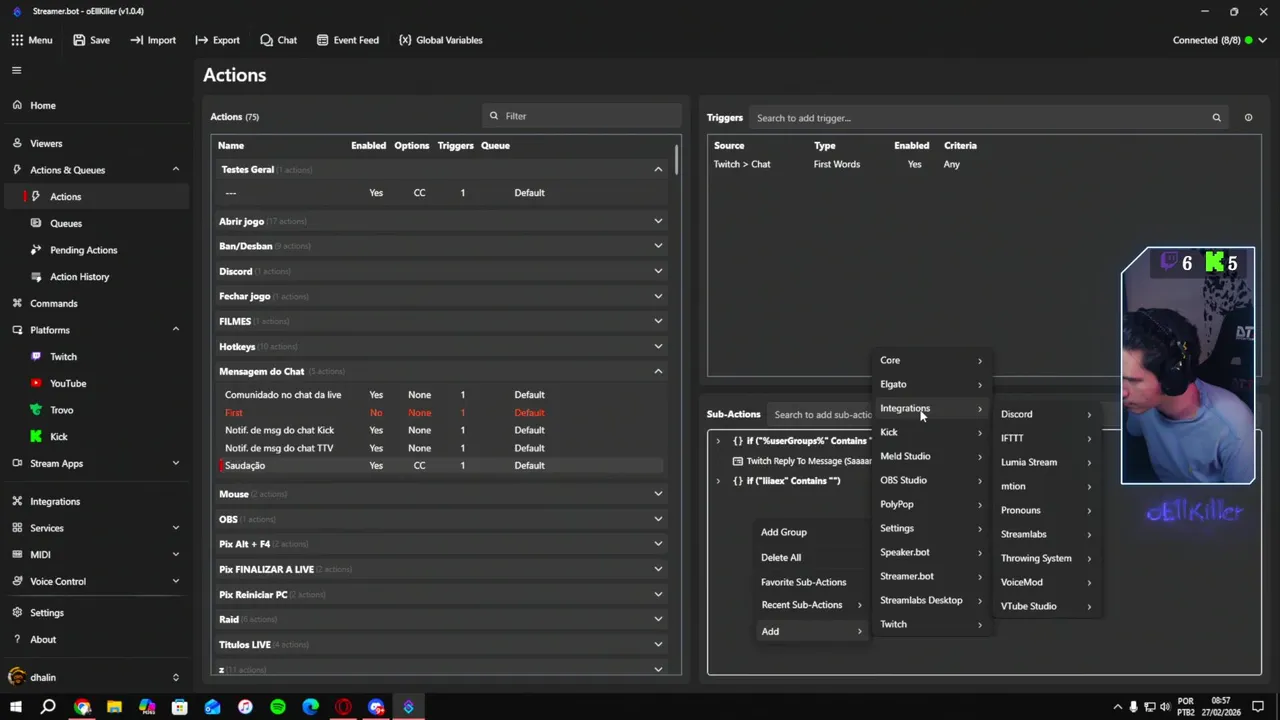Choose Twitch in the Add submenu
The height and width of the screenshot is (720, 1280).
click(931, 624)
